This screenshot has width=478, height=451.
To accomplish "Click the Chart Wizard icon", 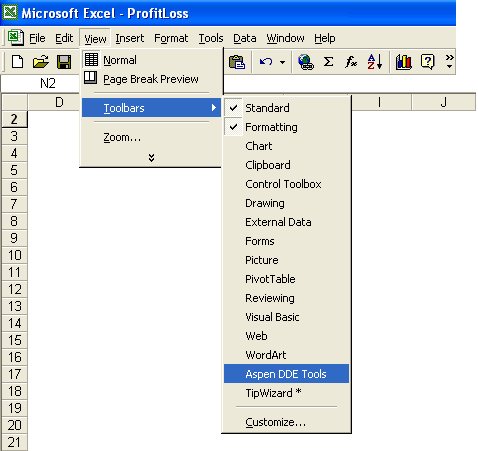I will tap(403, 62).
